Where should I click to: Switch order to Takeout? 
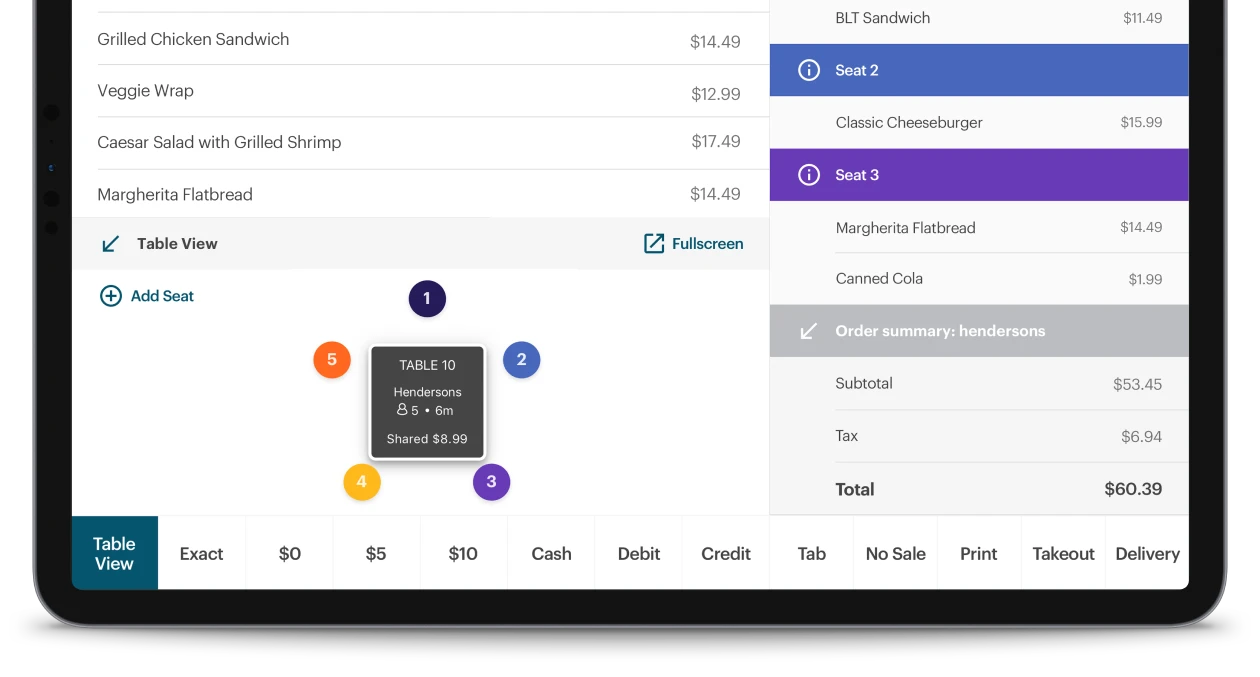(1063, 553)
